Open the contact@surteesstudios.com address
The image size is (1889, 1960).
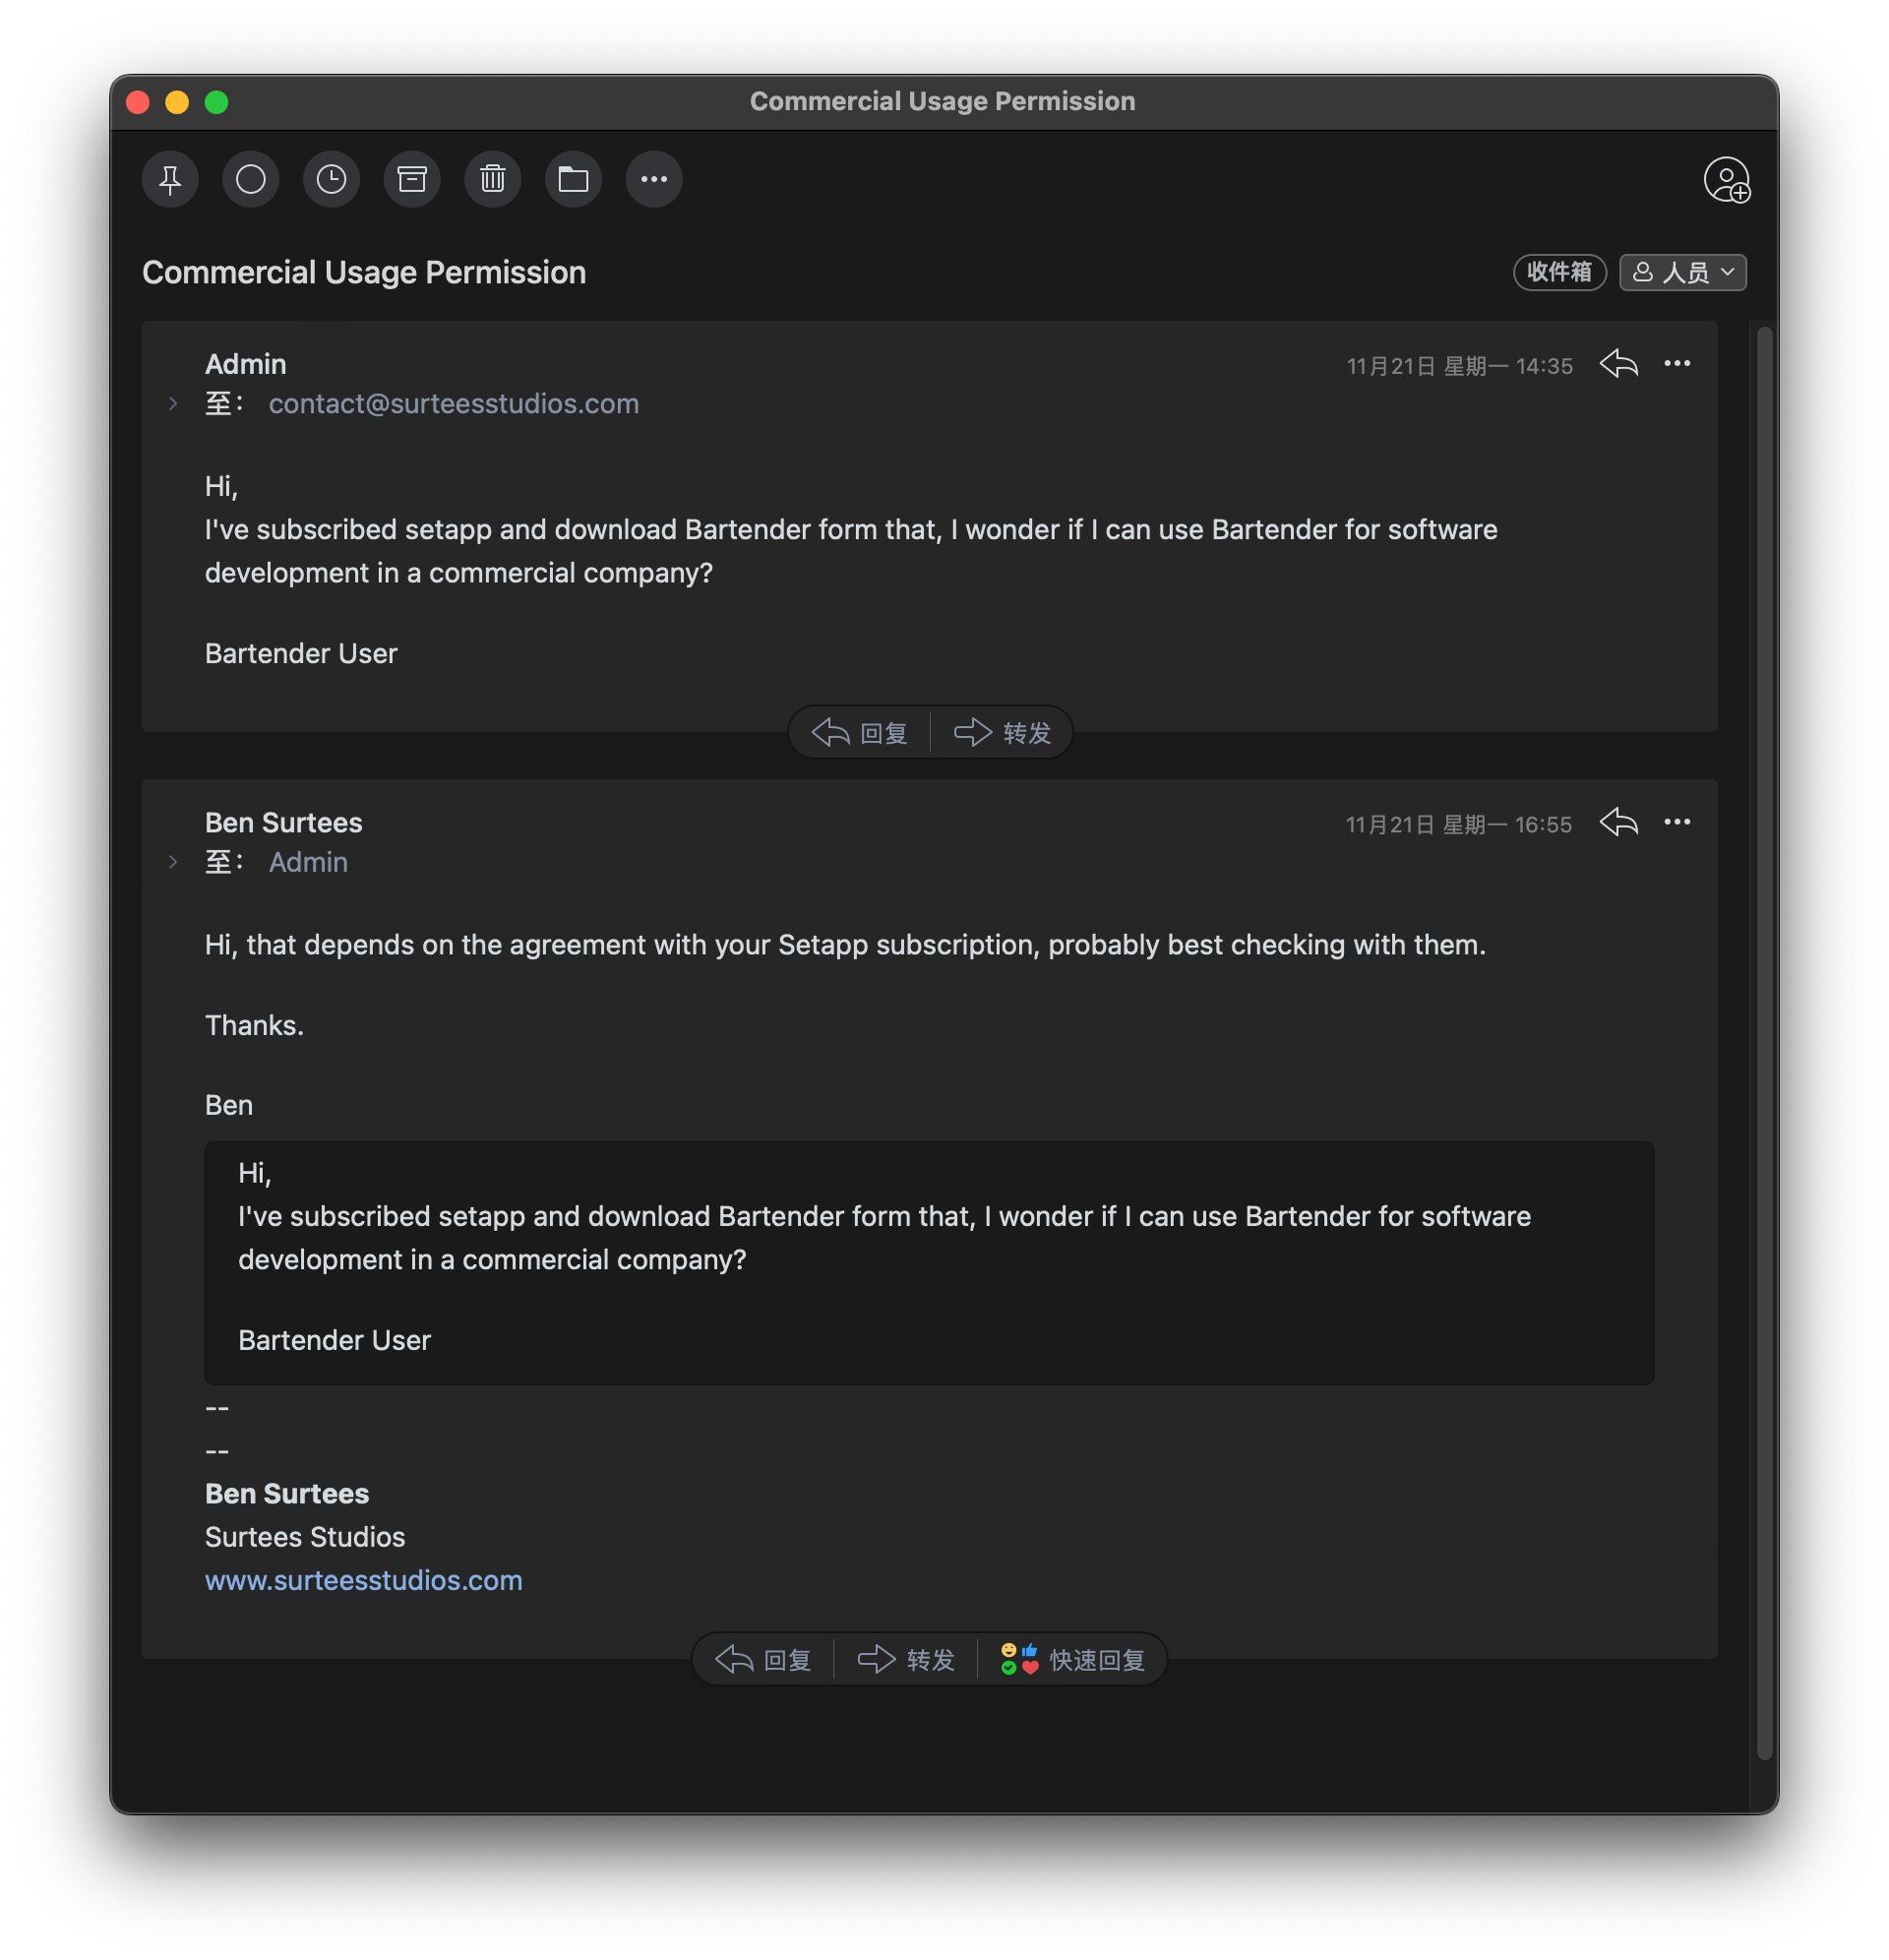coord(453,404)
